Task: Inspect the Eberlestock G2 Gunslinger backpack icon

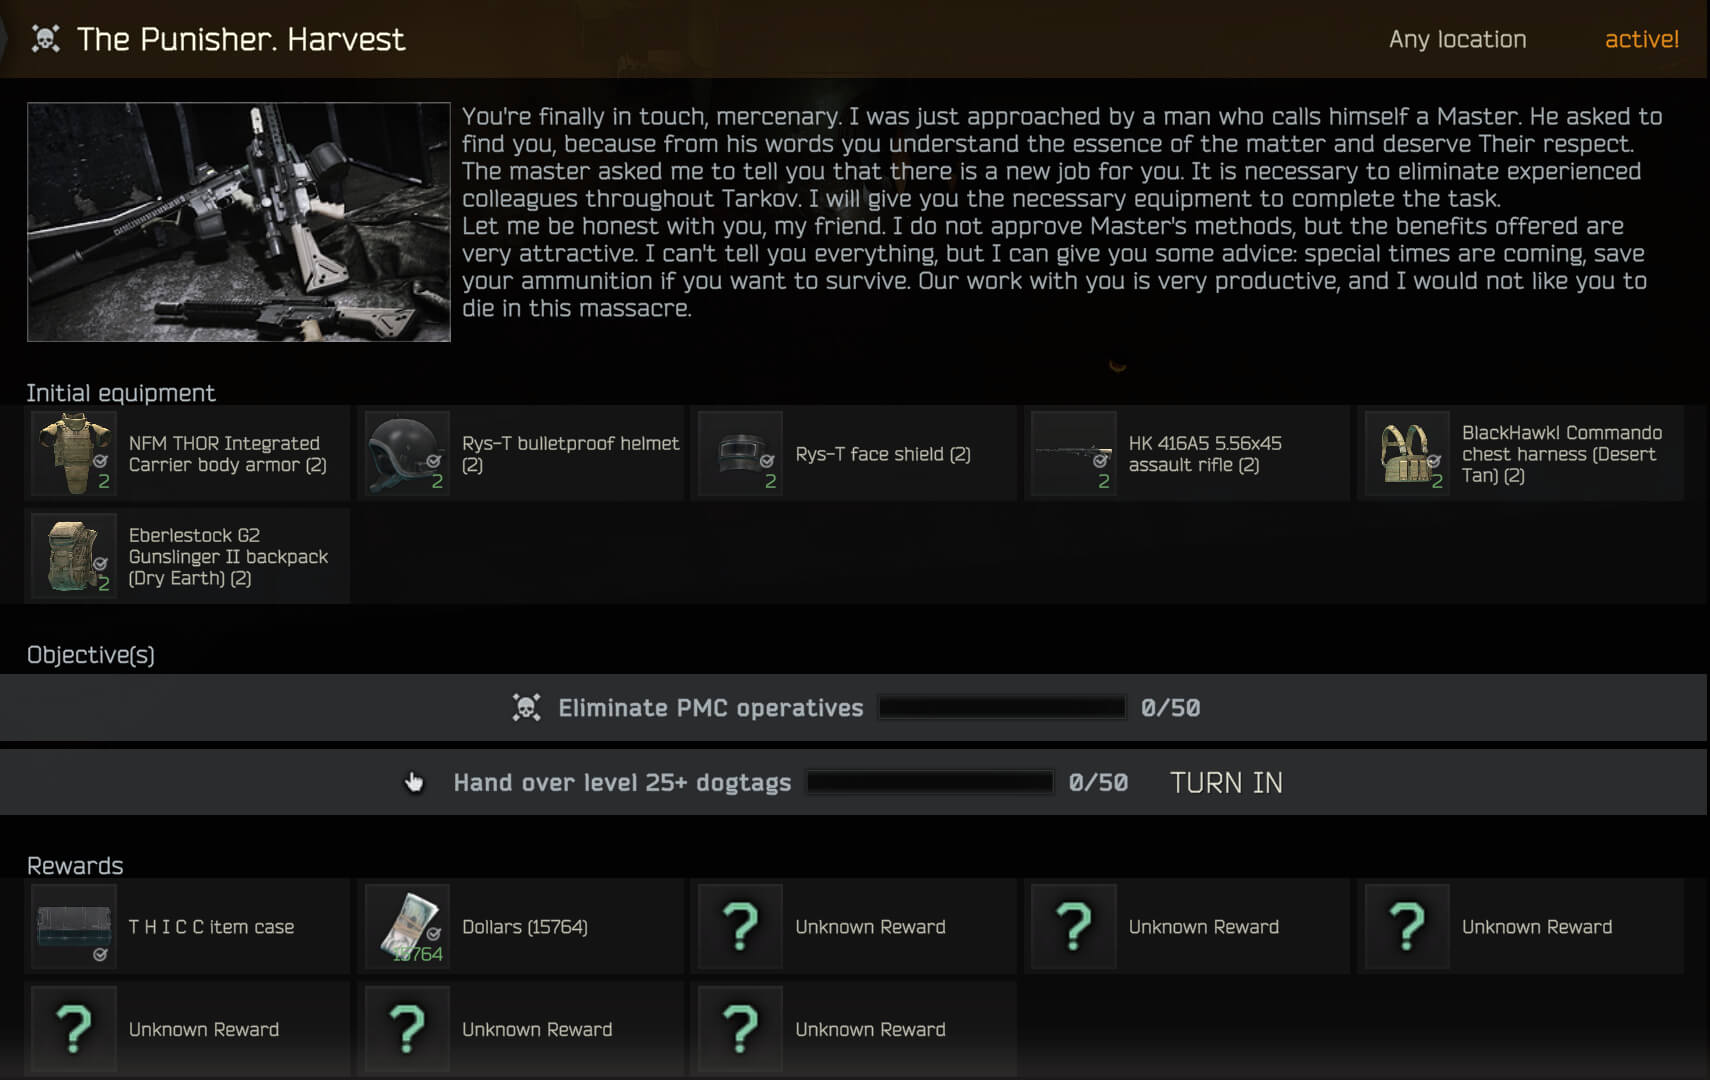Action: tap(74, 556)
